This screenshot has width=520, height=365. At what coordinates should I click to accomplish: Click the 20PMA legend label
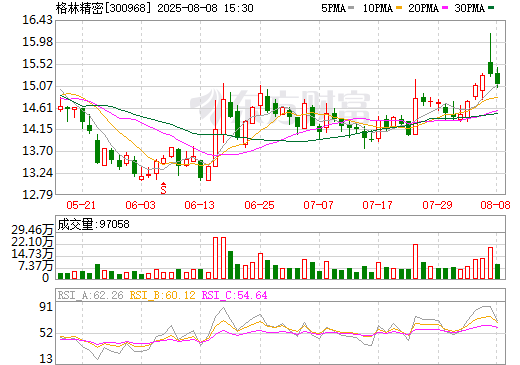(x=423, y=8)
